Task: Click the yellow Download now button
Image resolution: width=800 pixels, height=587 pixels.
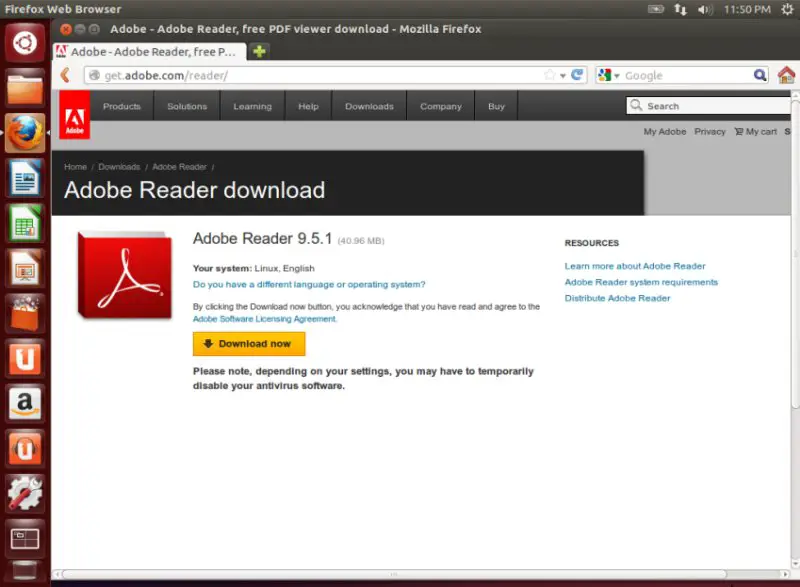Action: coord(249,344)
